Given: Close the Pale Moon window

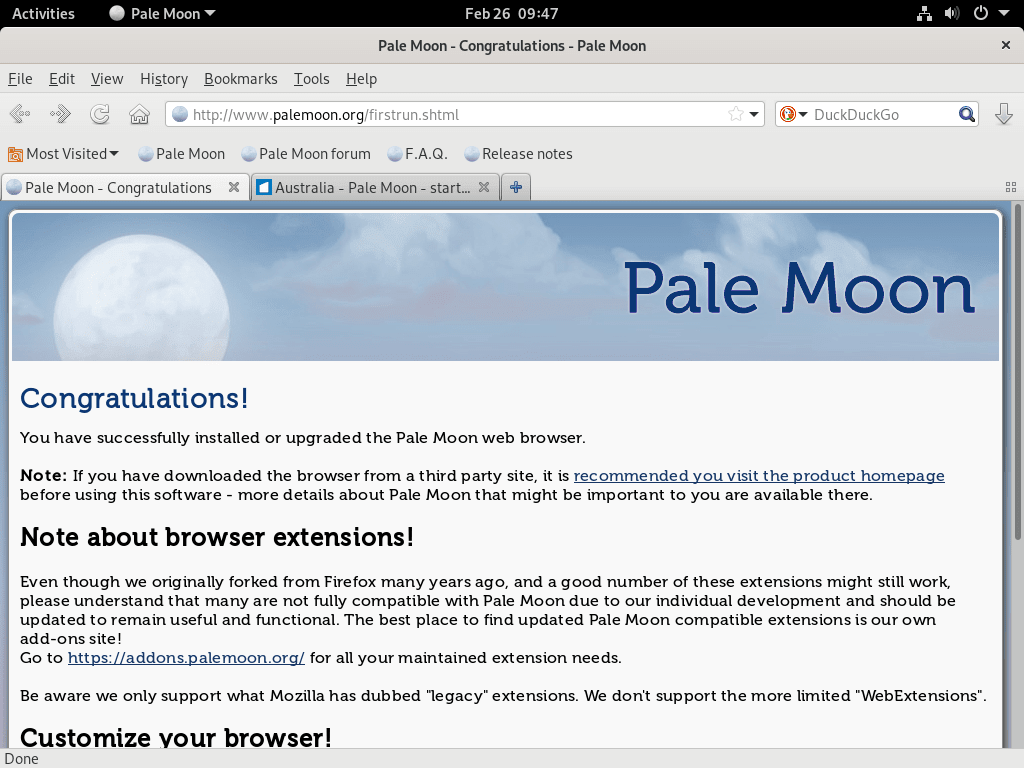Looking at the screenshot, I should [x=1006, y=45].
